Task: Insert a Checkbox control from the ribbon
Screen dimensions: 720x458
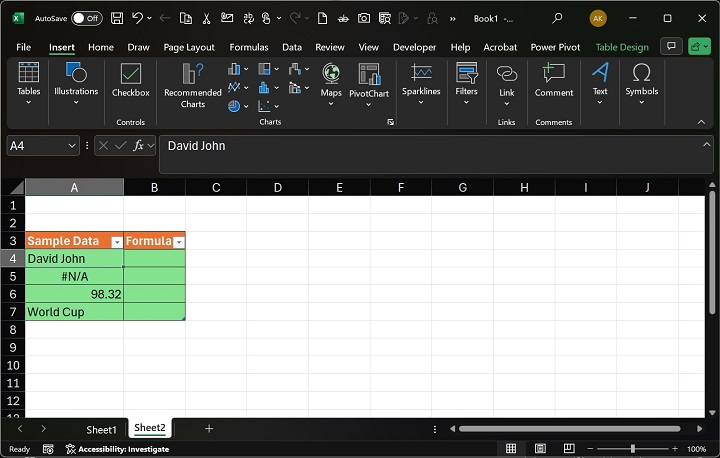Action: [130, 82]
